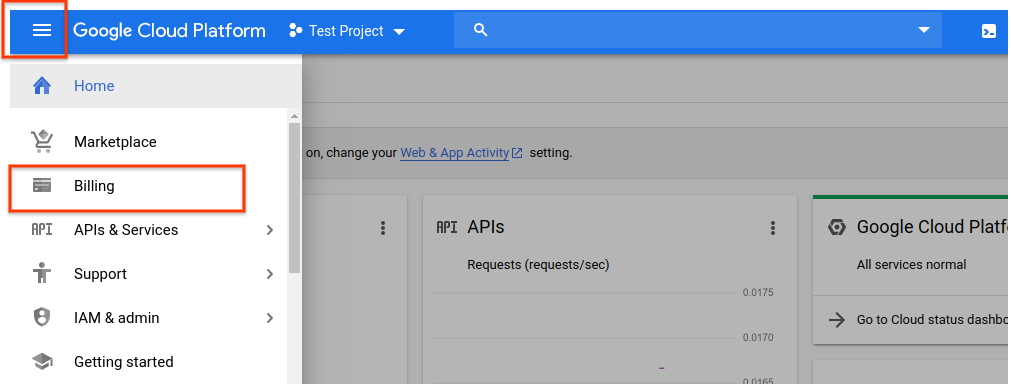This screenshot has height=386, width=1011.
Task: Expand the IAM & admin submenu chevron
Action: 270,318
